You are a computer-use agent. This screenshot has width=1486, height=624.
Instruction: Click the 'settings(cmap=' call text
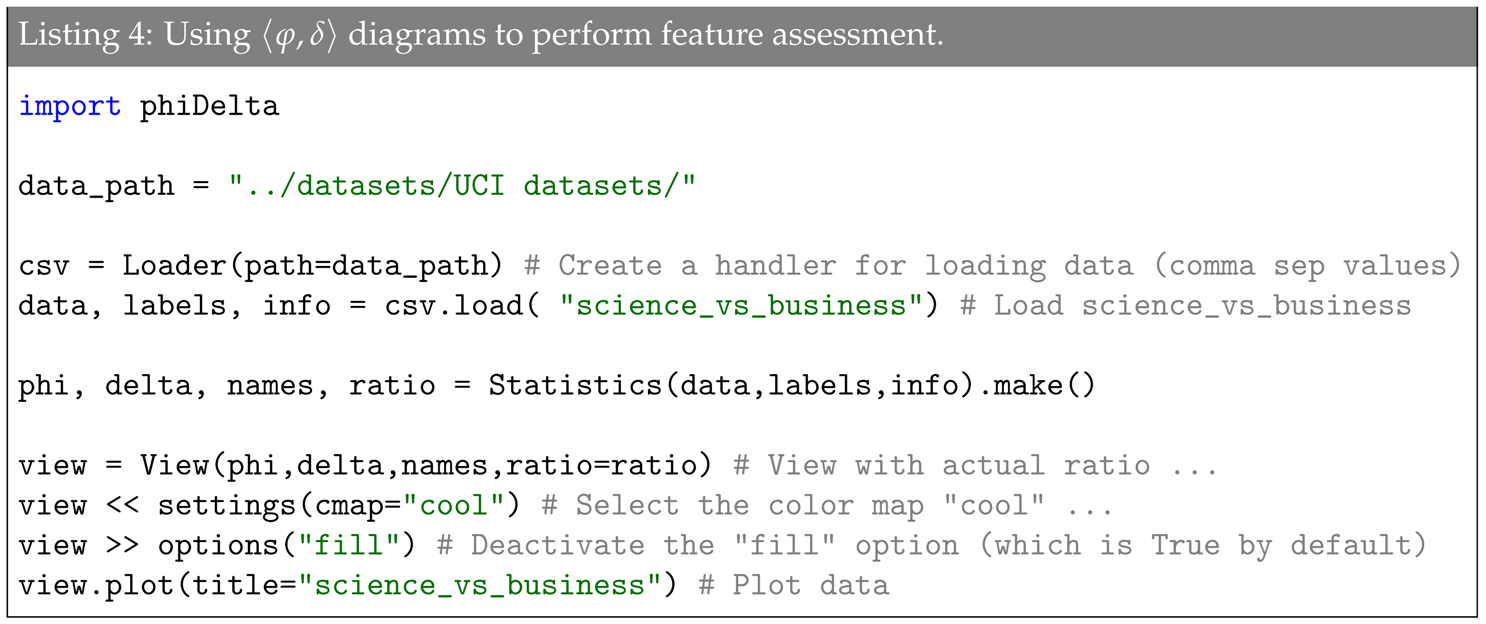click(x=278, y=505)
